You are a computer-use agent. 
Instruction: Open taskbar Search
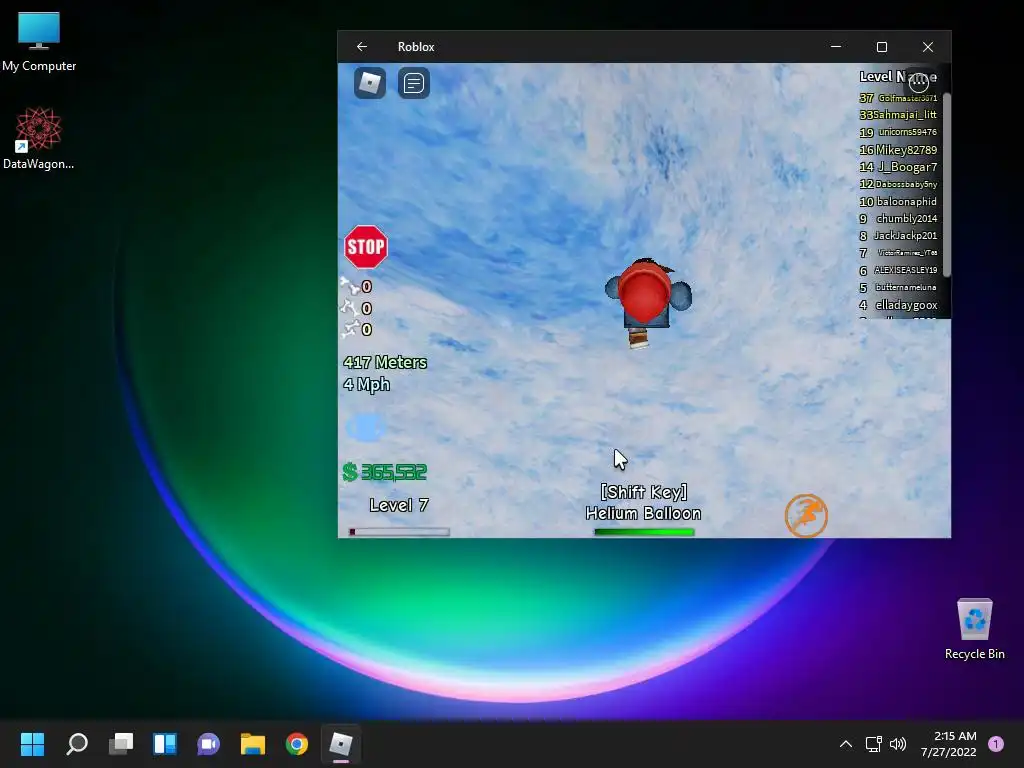(x=77, y=743)
